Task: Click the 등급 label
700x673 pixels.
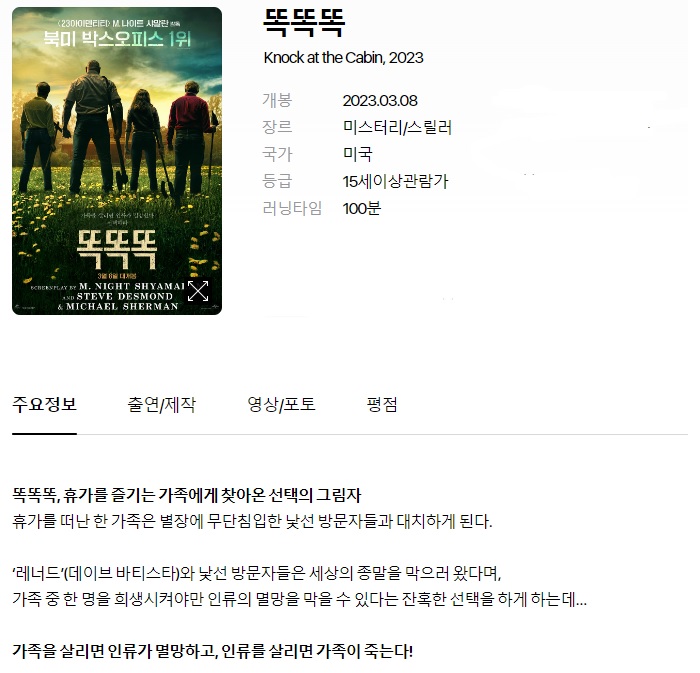Action: (x=277, y=181)
